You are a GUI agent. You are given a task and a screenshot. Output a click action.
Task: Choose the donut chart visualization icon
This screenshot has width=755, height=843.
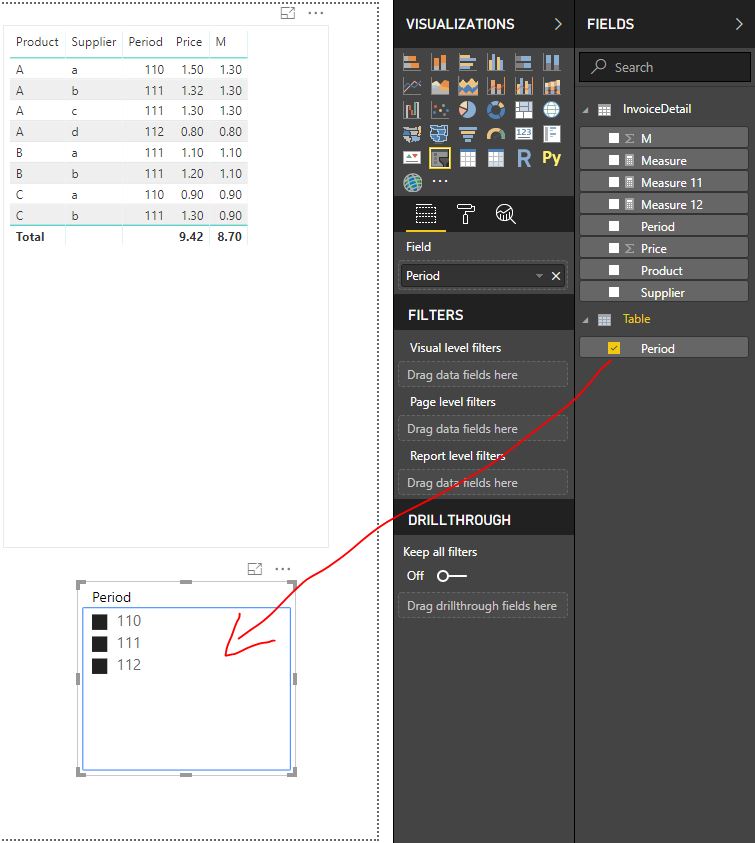tap(495, 110)
